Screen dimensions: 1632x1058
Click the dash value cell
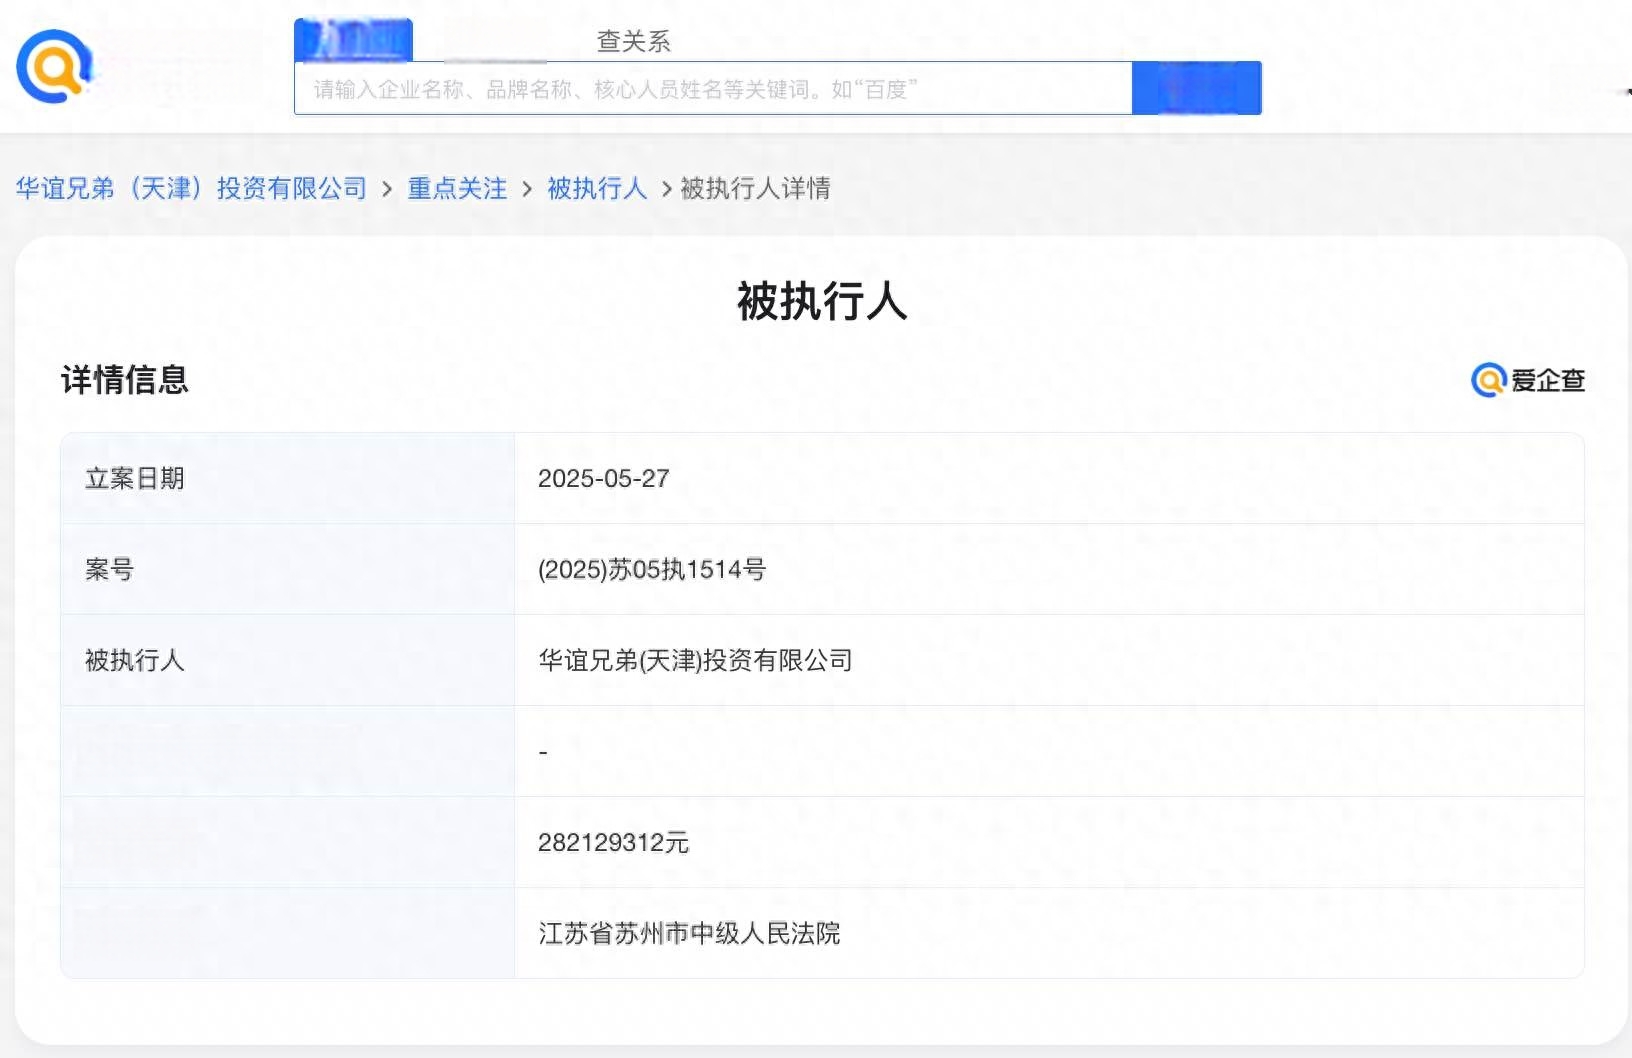coord(1049,751)
